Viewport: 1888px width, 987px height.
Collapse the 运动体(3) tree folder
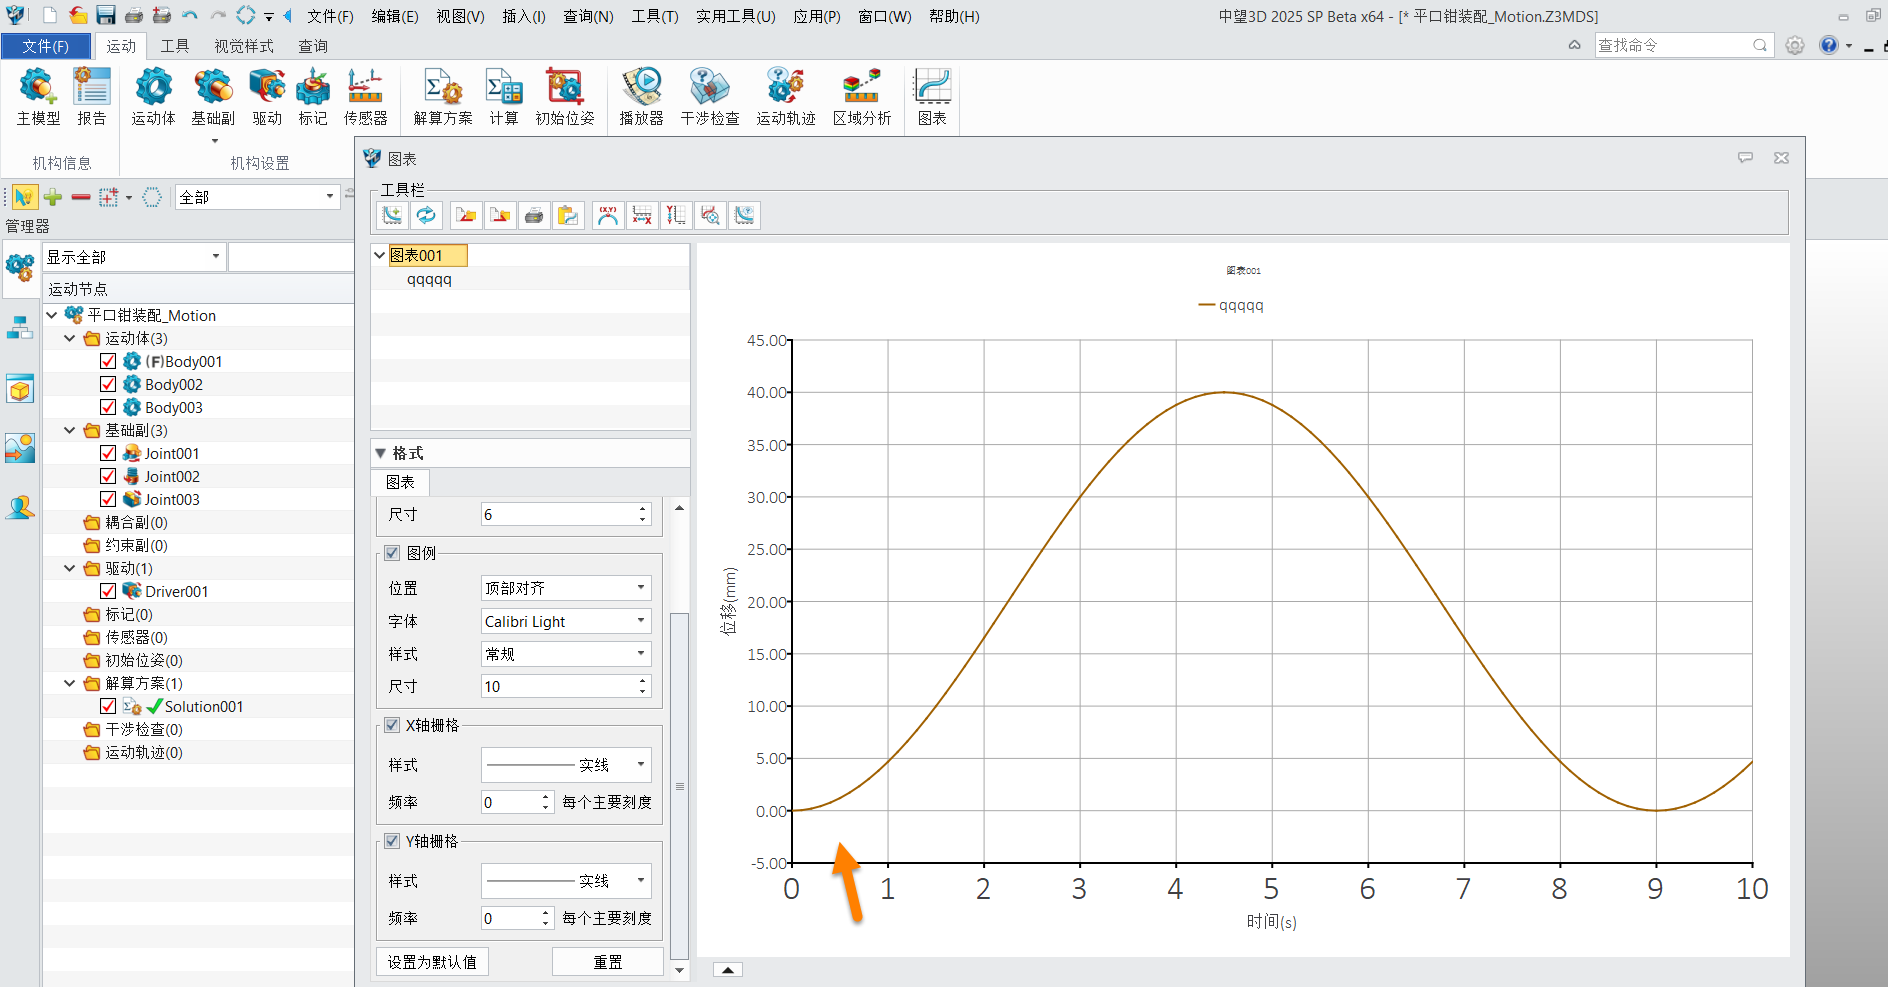(x=70, y=338)
